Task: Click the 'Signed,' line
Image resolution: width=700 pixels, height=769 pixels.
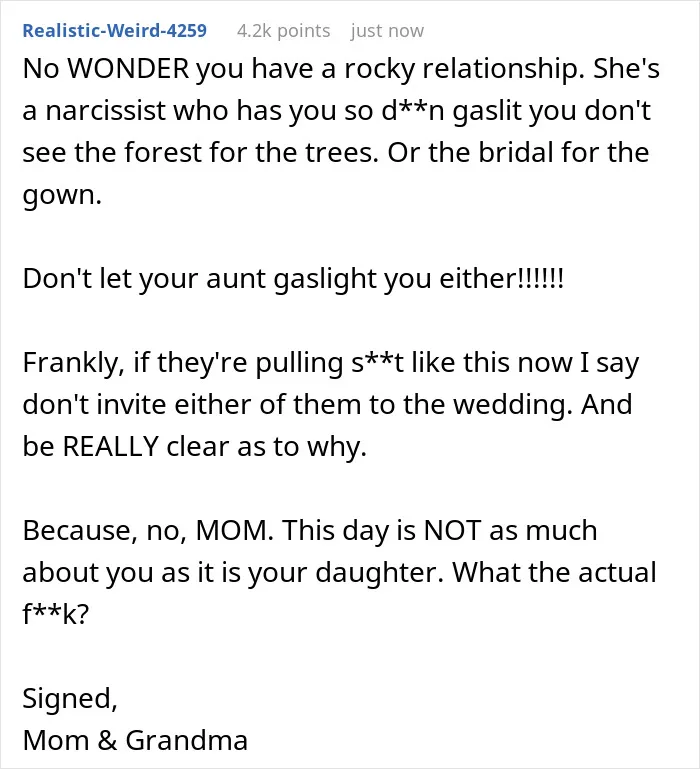Action: 70,699
